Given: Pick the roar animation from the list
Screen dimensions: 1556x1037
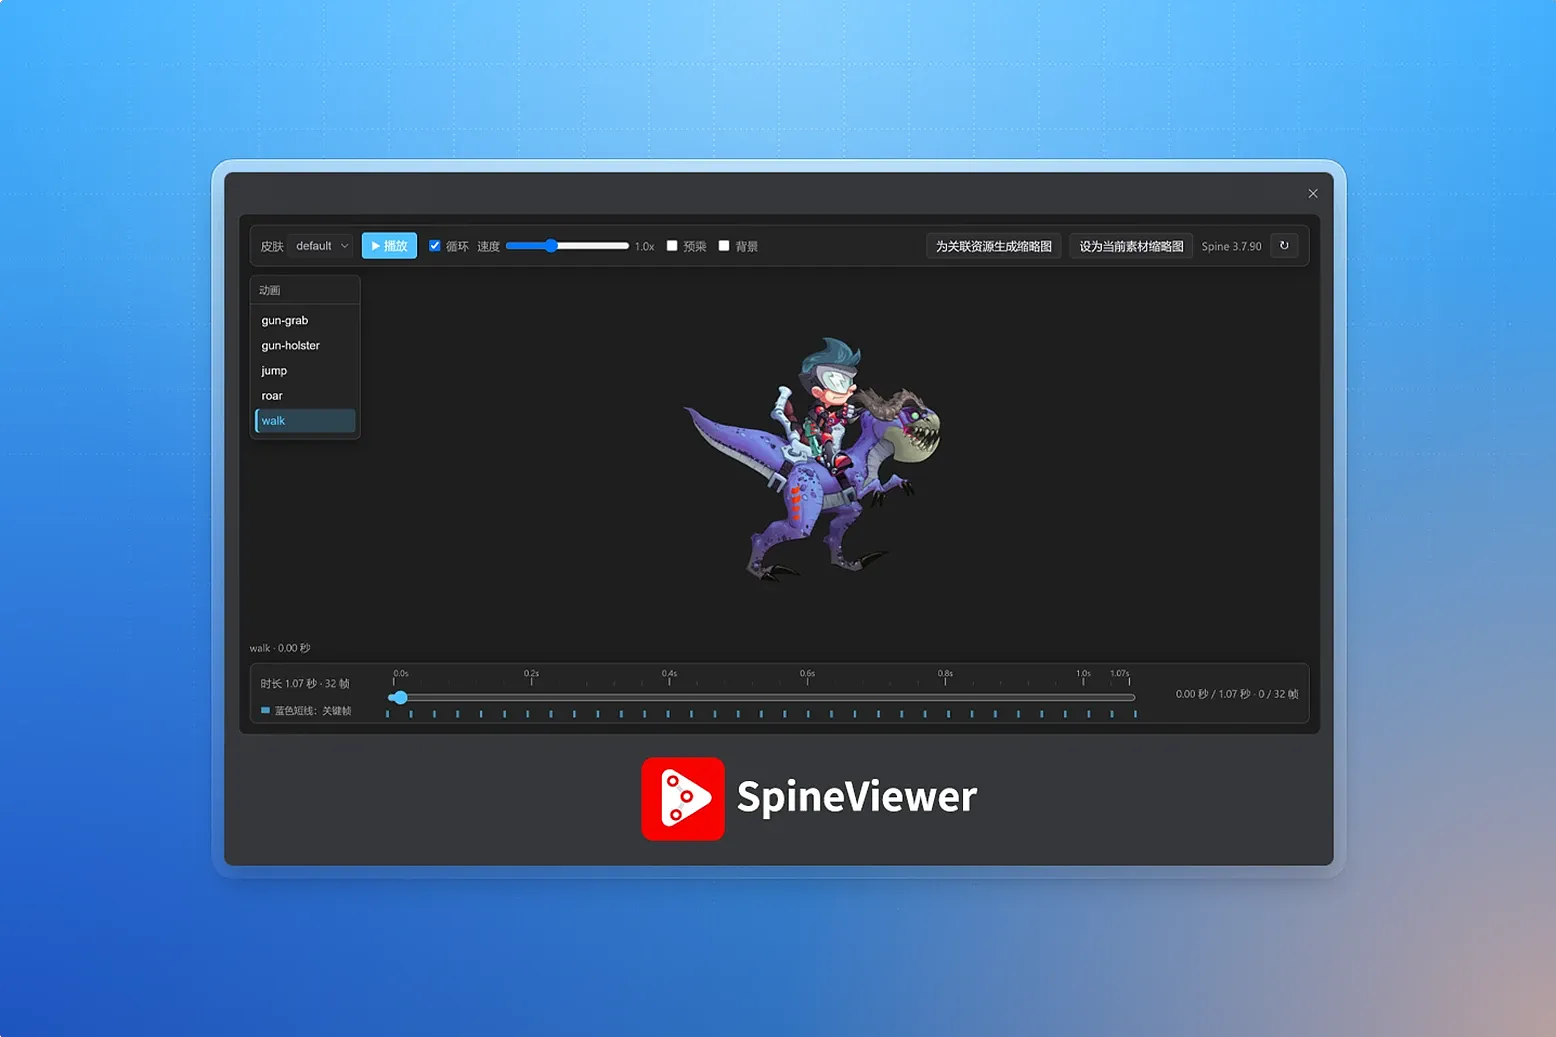Looking at the screenshot, I should (x=305, y=396).
